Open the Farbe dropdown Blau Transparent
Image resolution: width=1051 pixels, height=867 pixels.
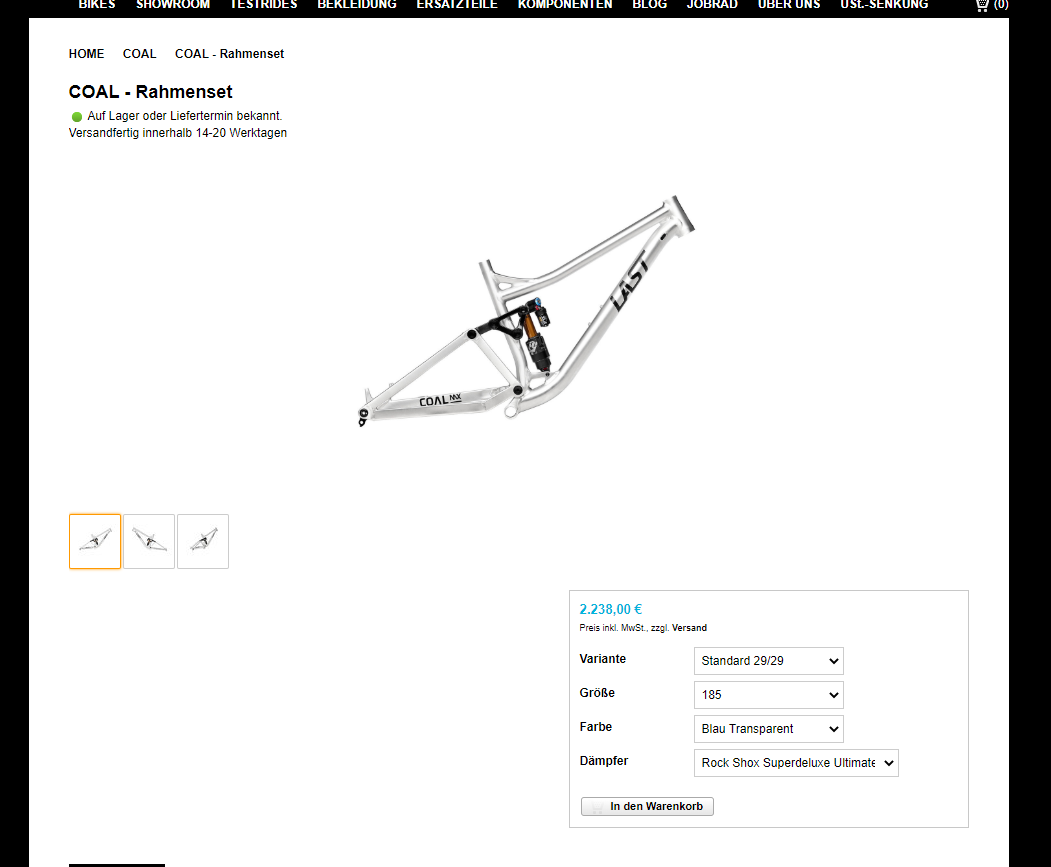tap(769, 729)
